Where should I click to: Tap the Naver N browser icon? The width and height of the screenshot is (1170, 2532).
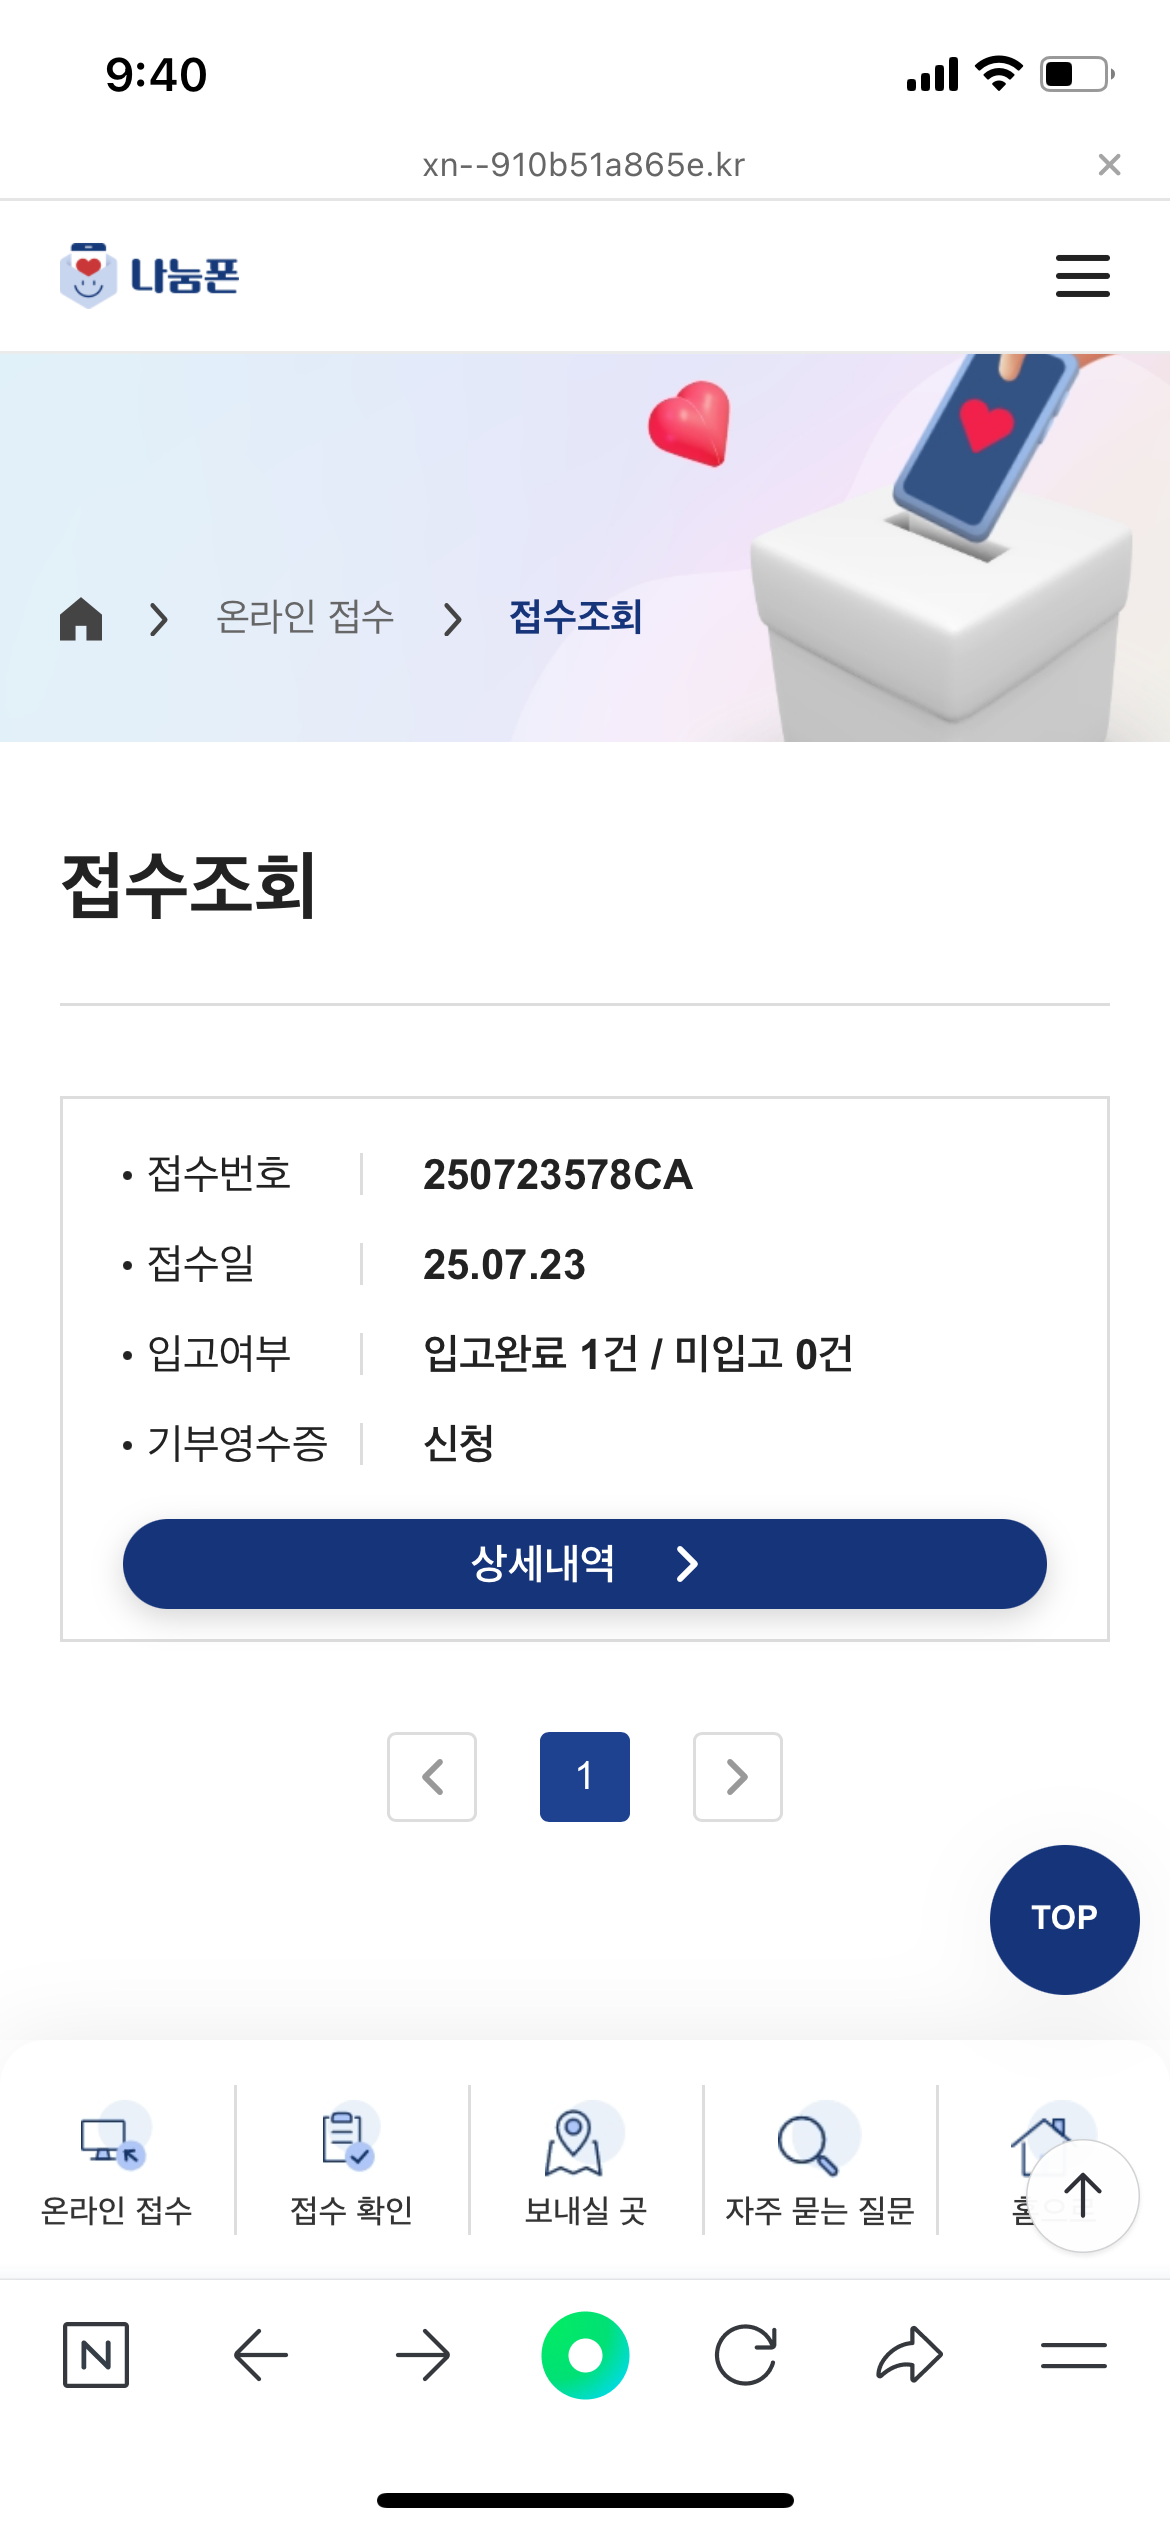tap(96, 2355)
